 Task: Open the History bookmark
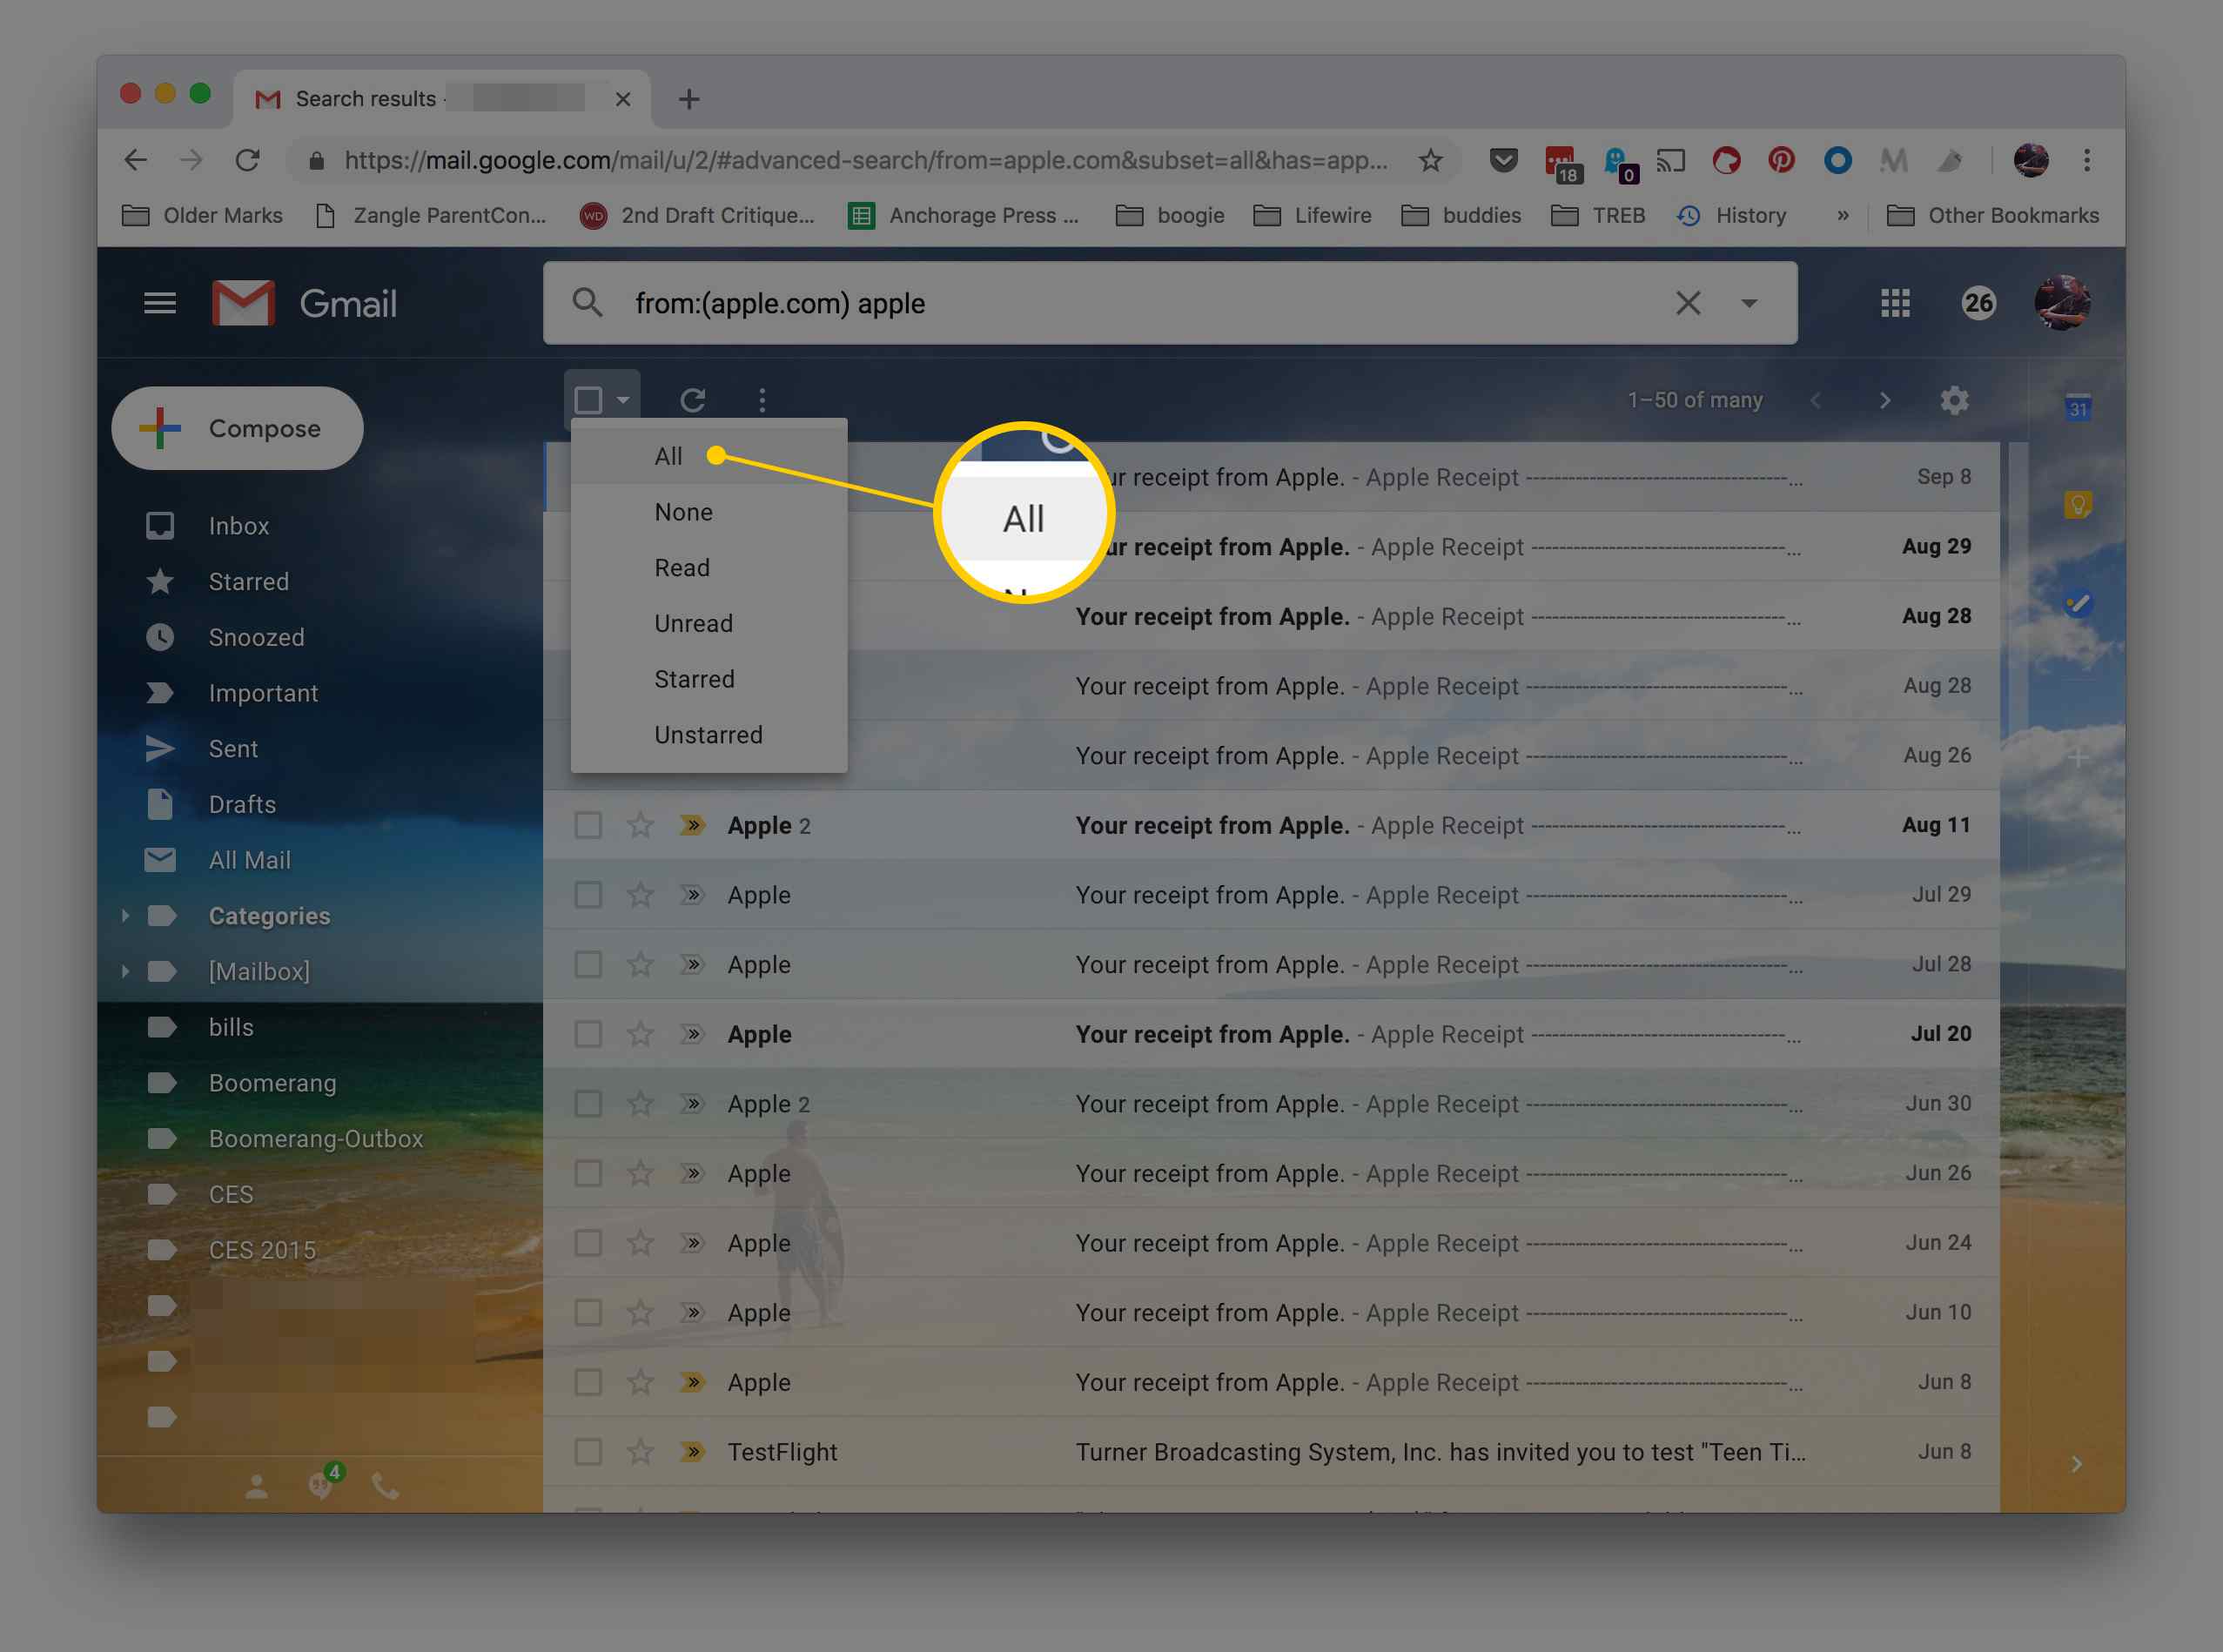[x=1732, y=215]
